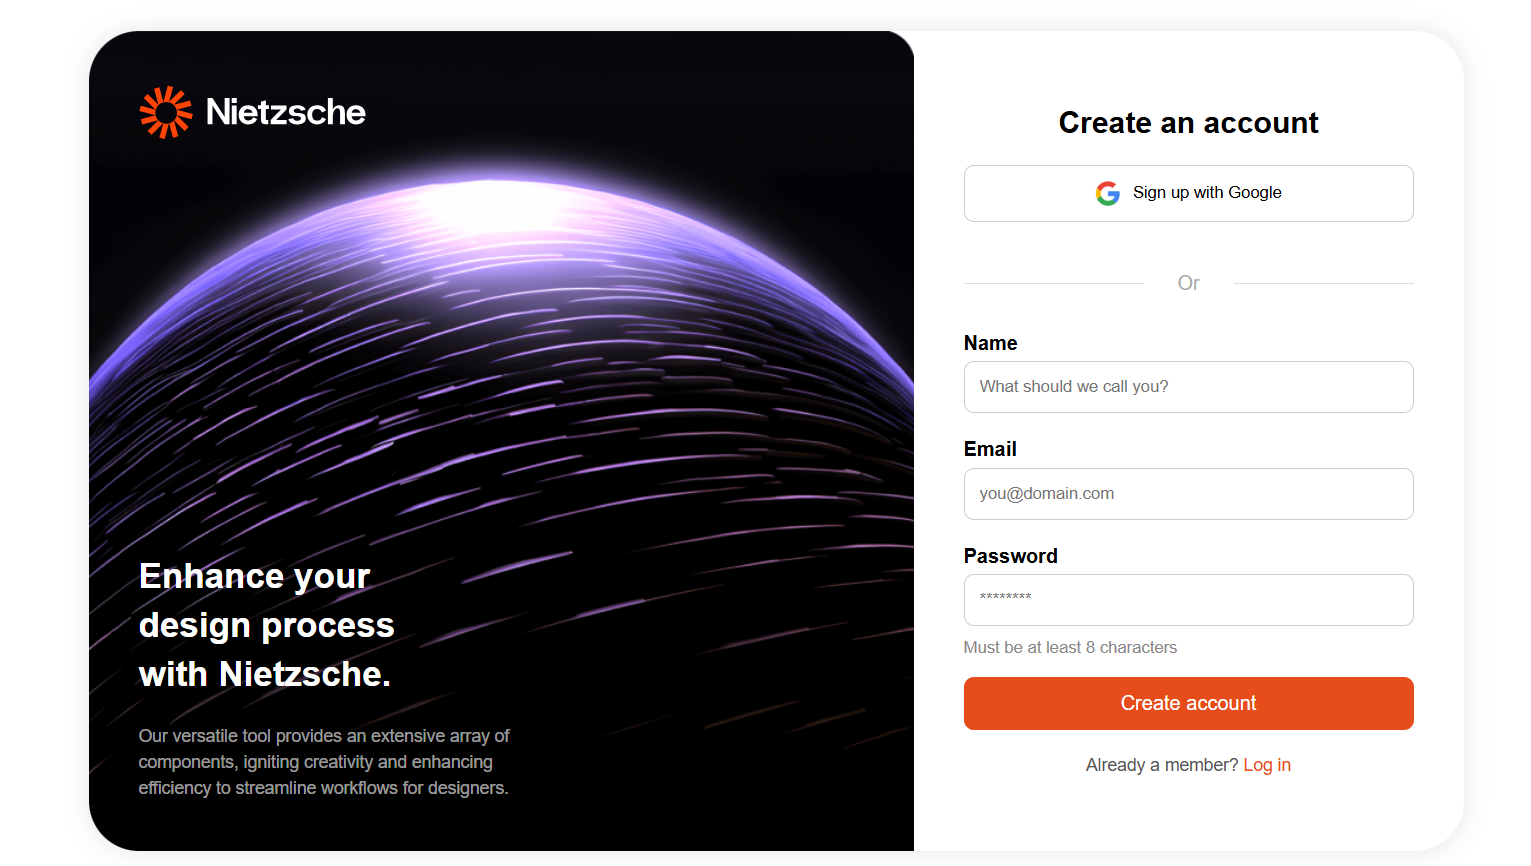
Task: Click the Enhance your design process headline
Action: (x=266, y=625)
